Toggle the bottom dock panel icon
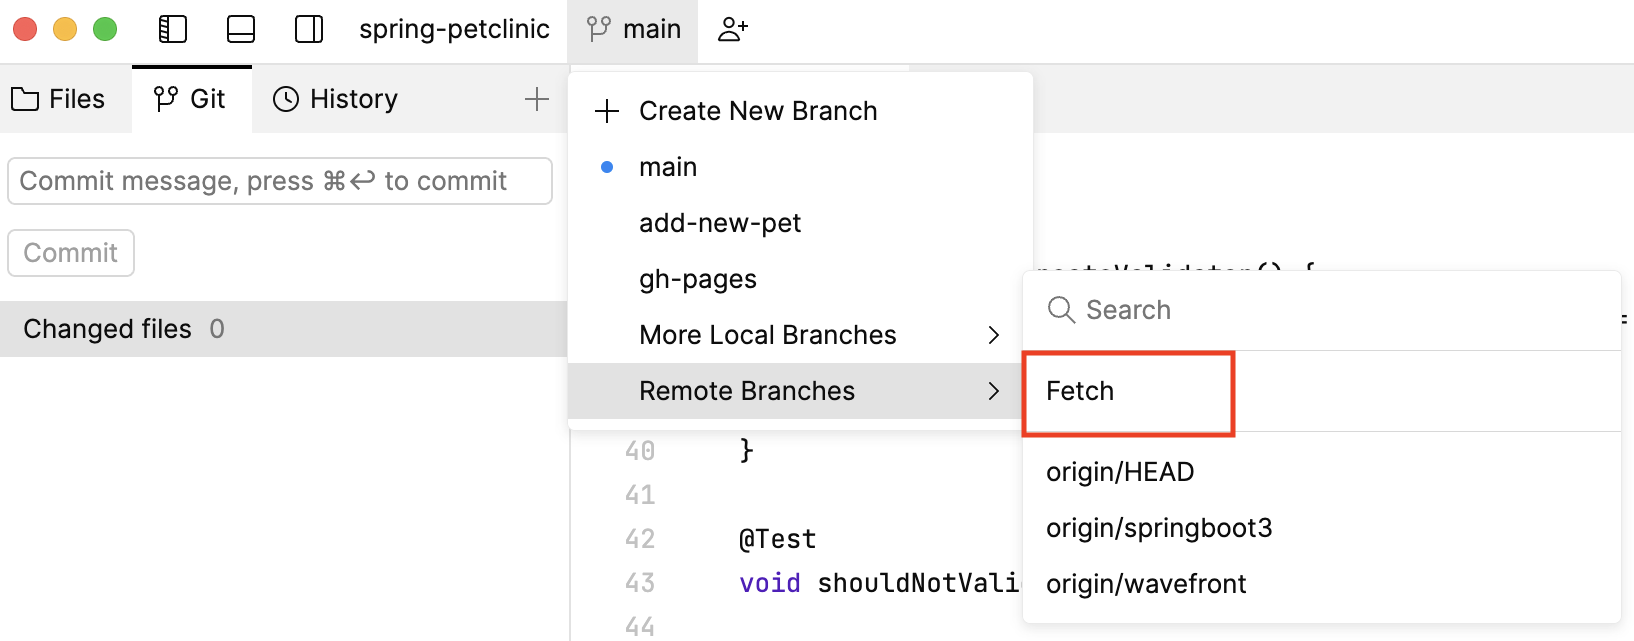 click(x=240, y=30)
